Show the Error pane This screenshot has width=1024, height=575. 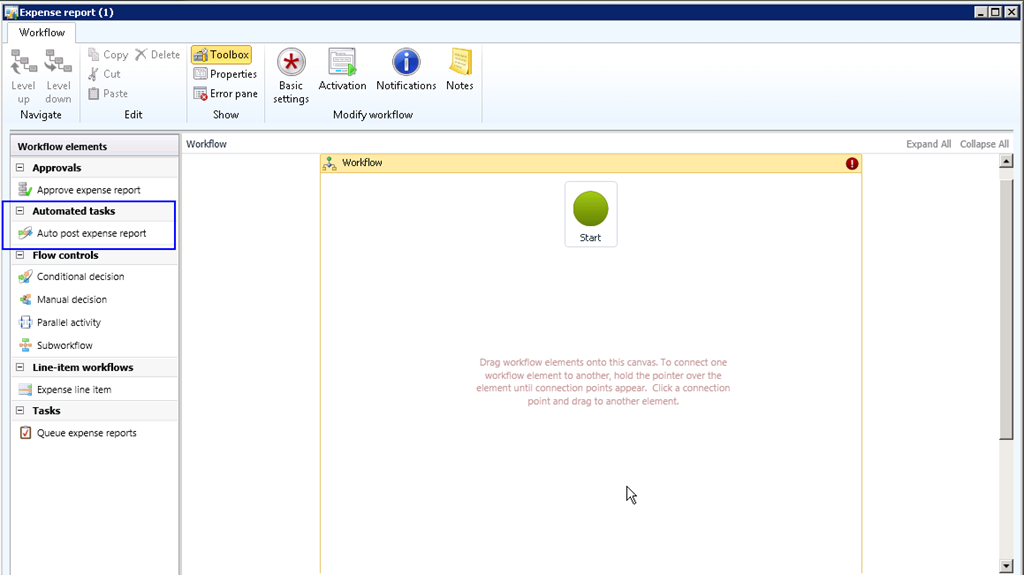tap(225, 94)
